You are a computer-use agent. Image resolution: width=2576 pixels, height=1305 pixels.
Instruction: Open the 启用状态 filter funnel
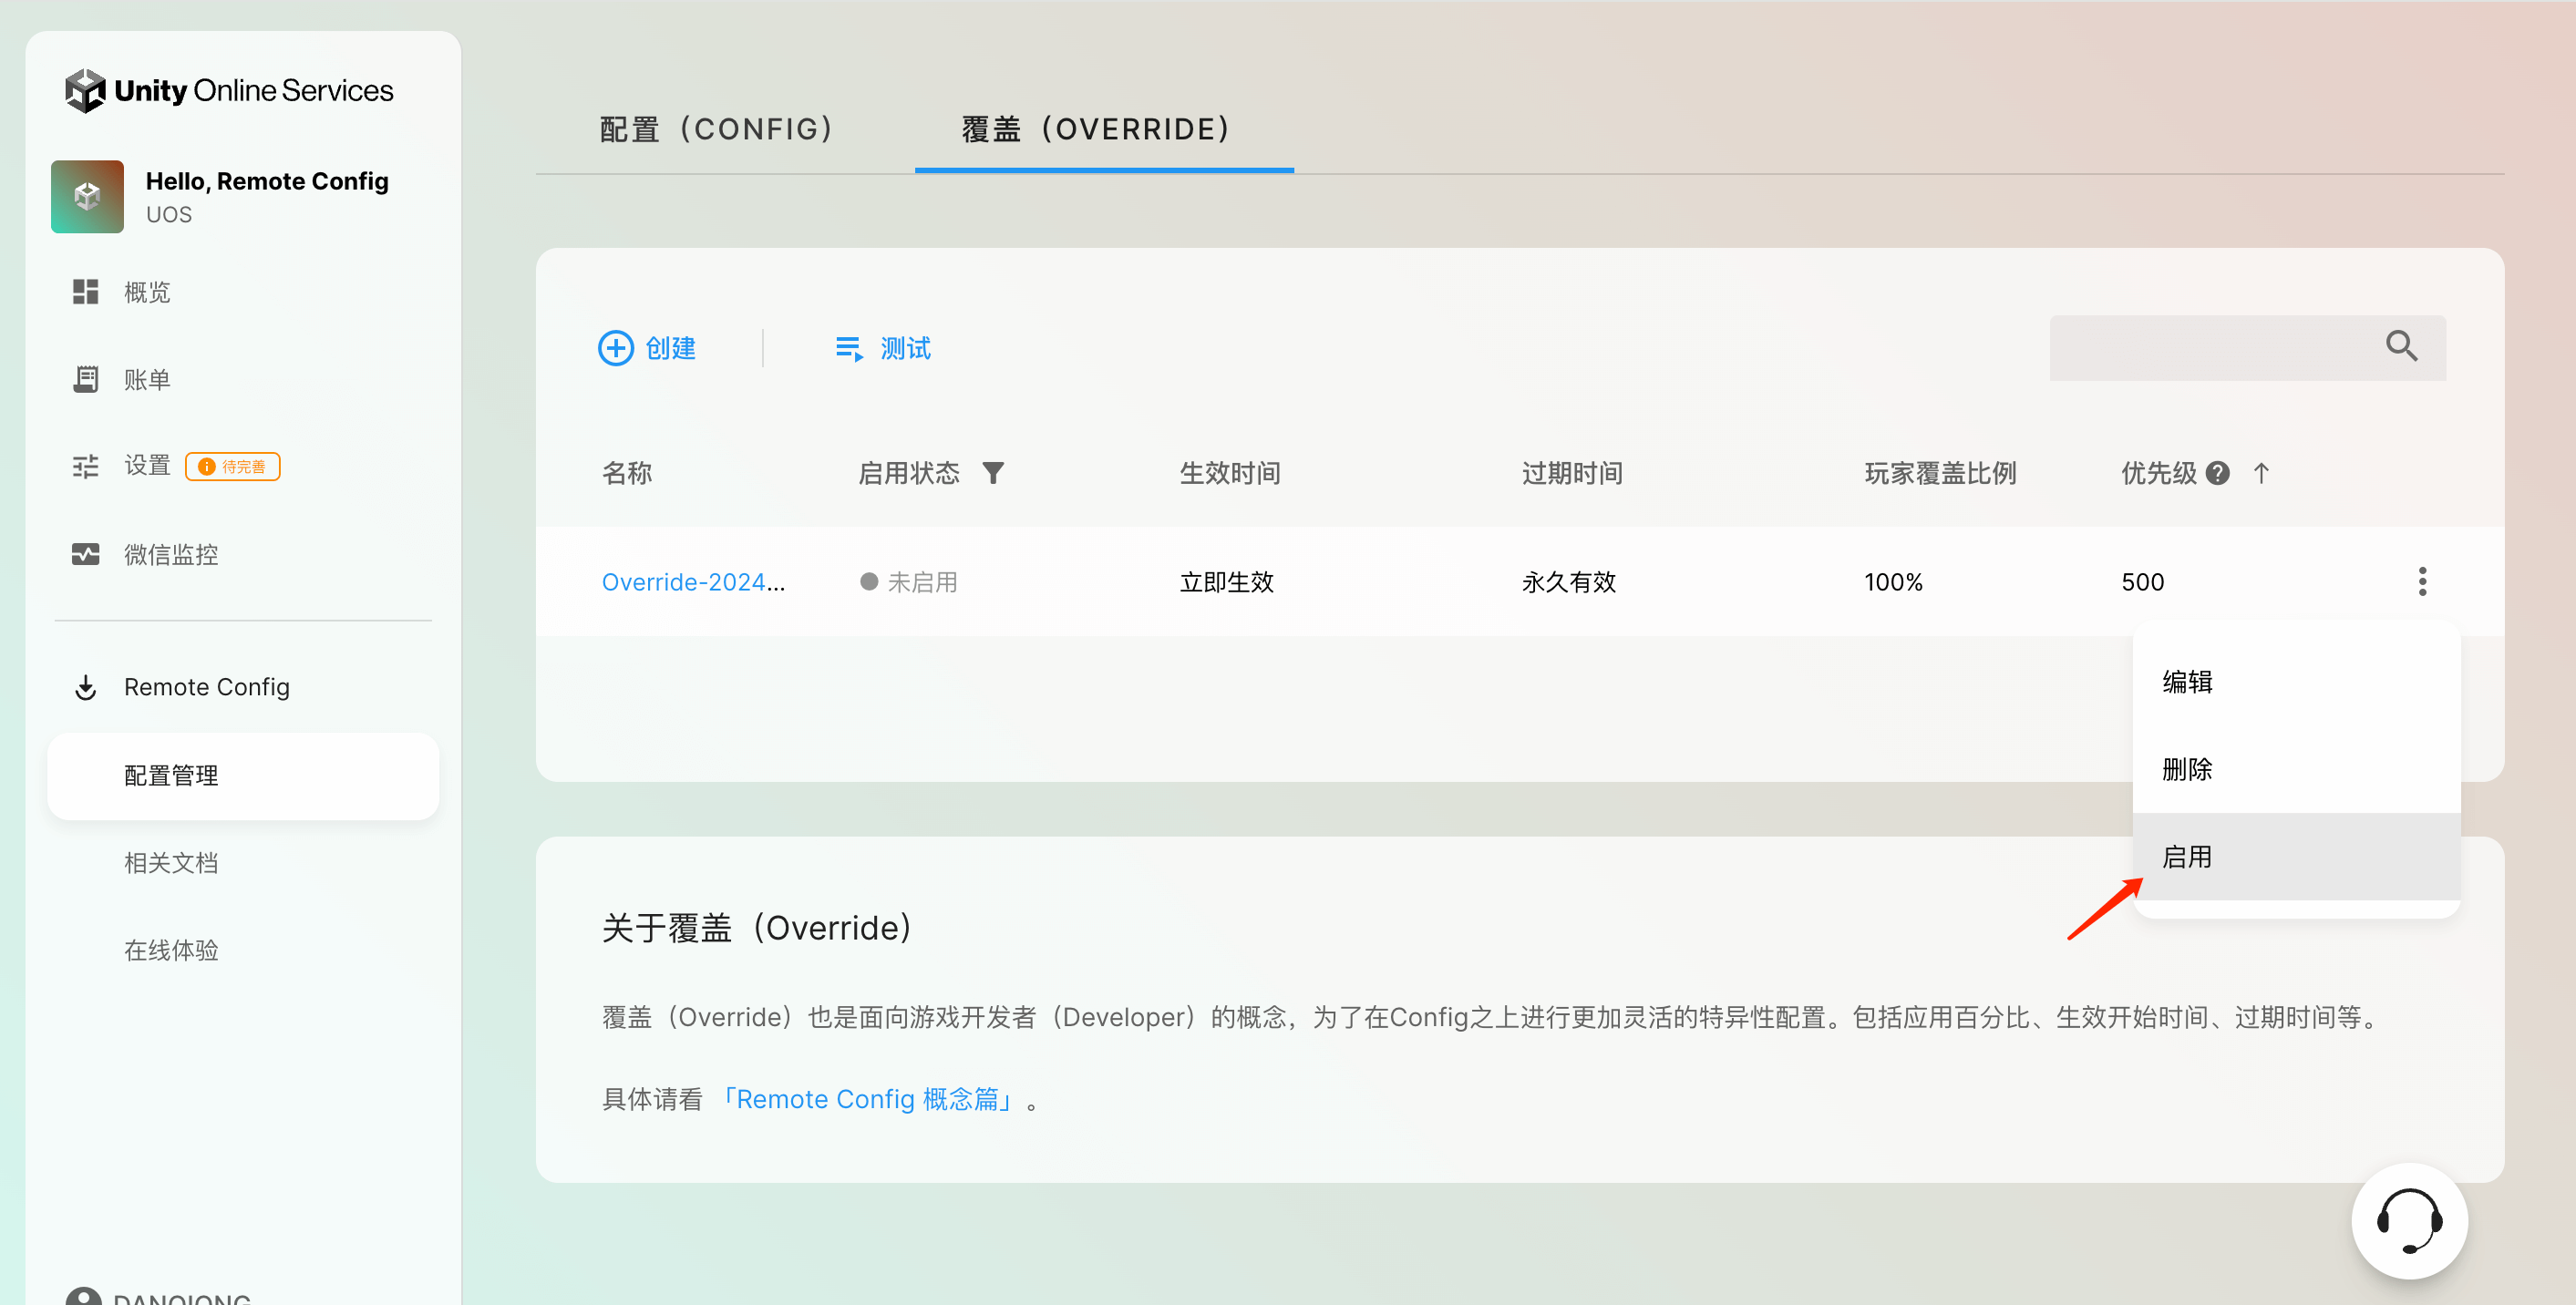[992, 473]
